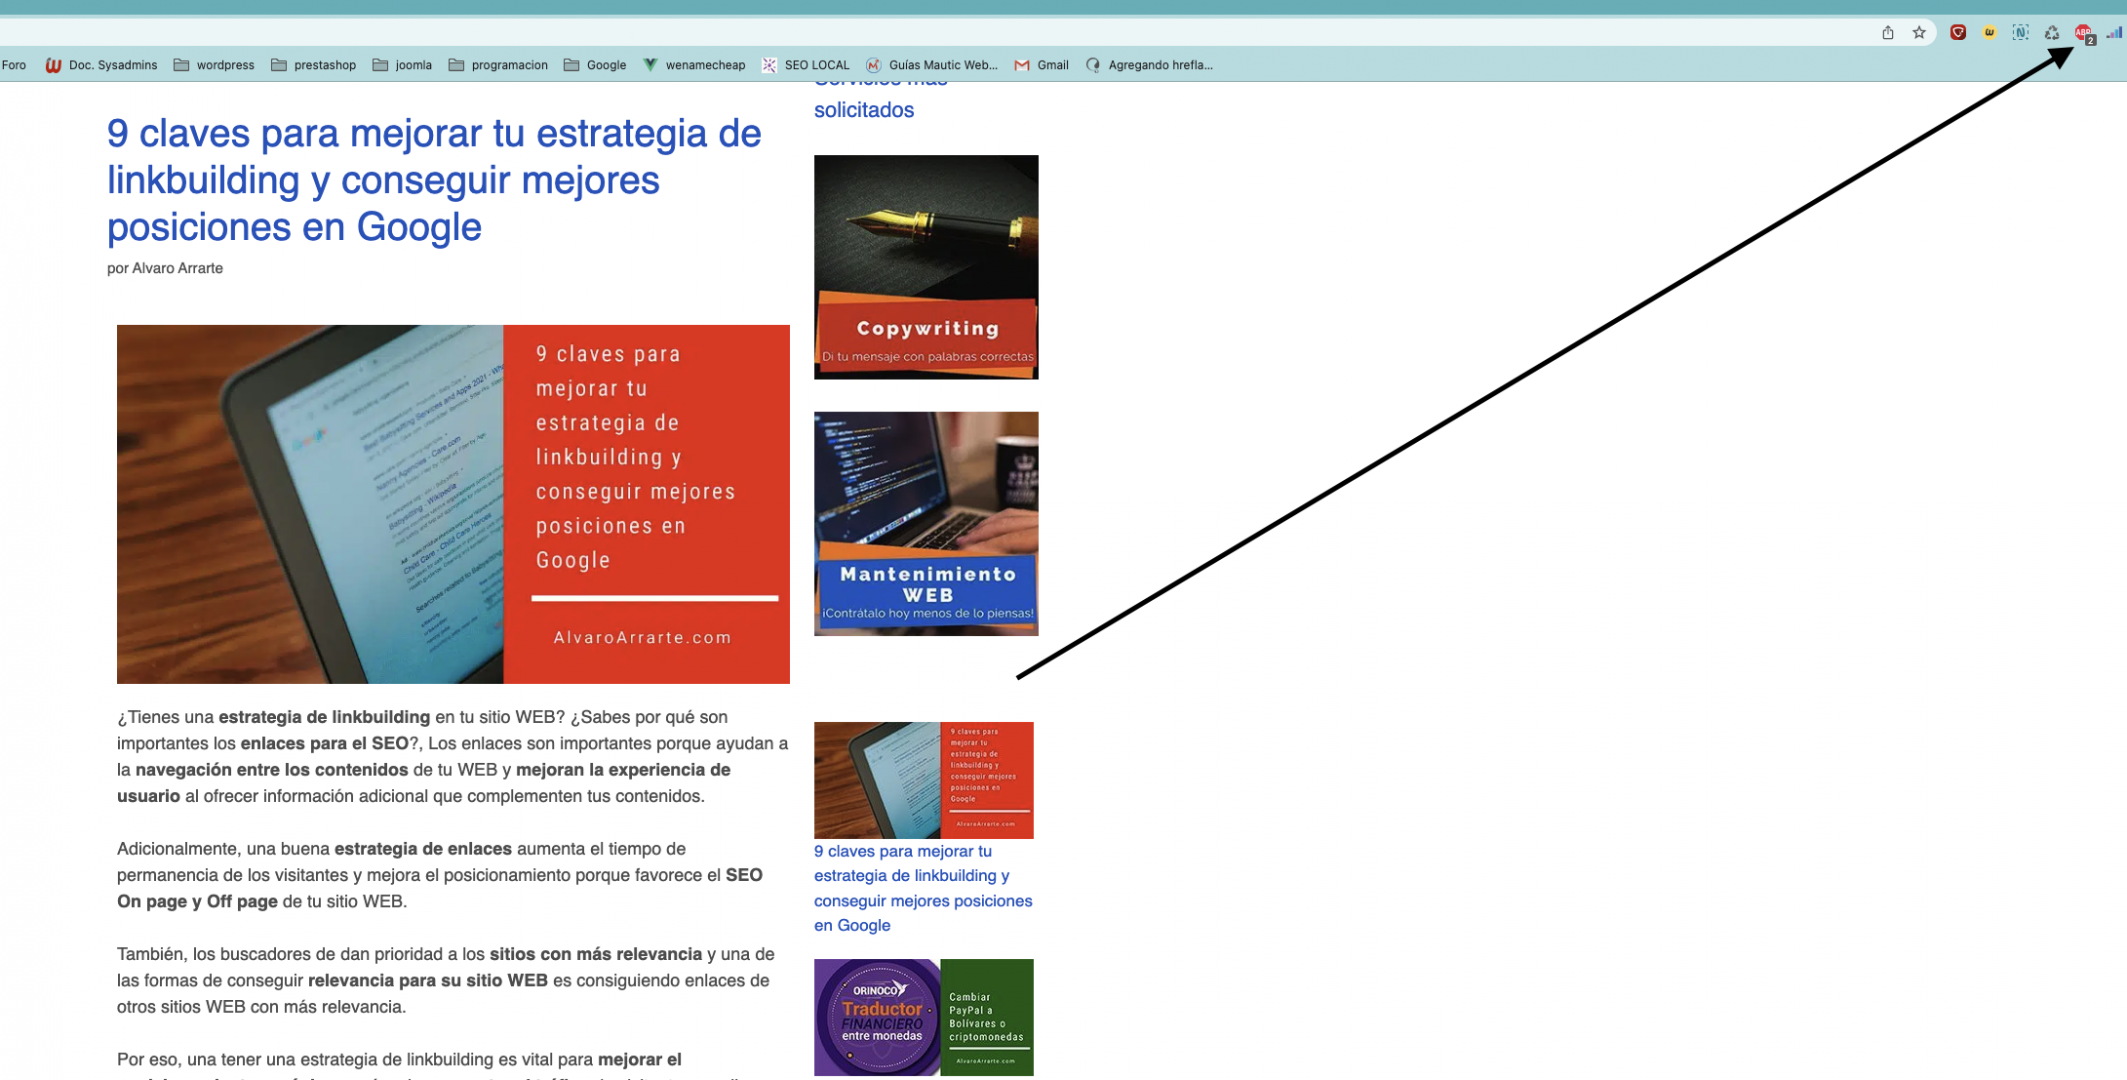The image size is (2127, 1080).
Task: Click the bold text 'estrategia de linkbuilding'
Action: coord(324,717)
